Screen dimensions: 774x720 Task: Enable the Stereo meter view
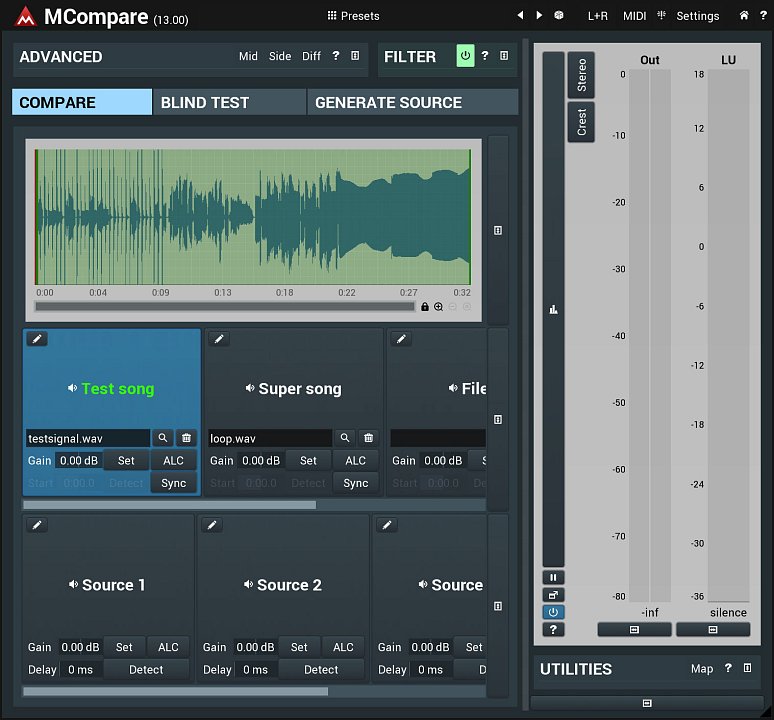coord(581,76)
